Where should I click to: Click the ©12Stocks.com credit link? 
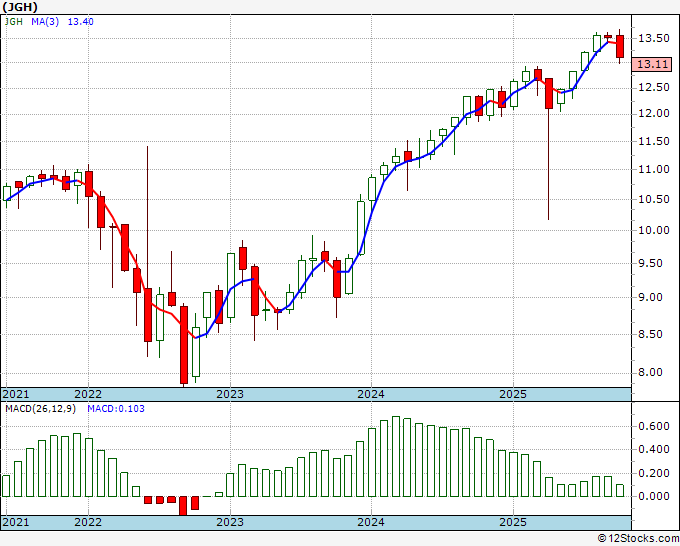[x=638, y=539]
